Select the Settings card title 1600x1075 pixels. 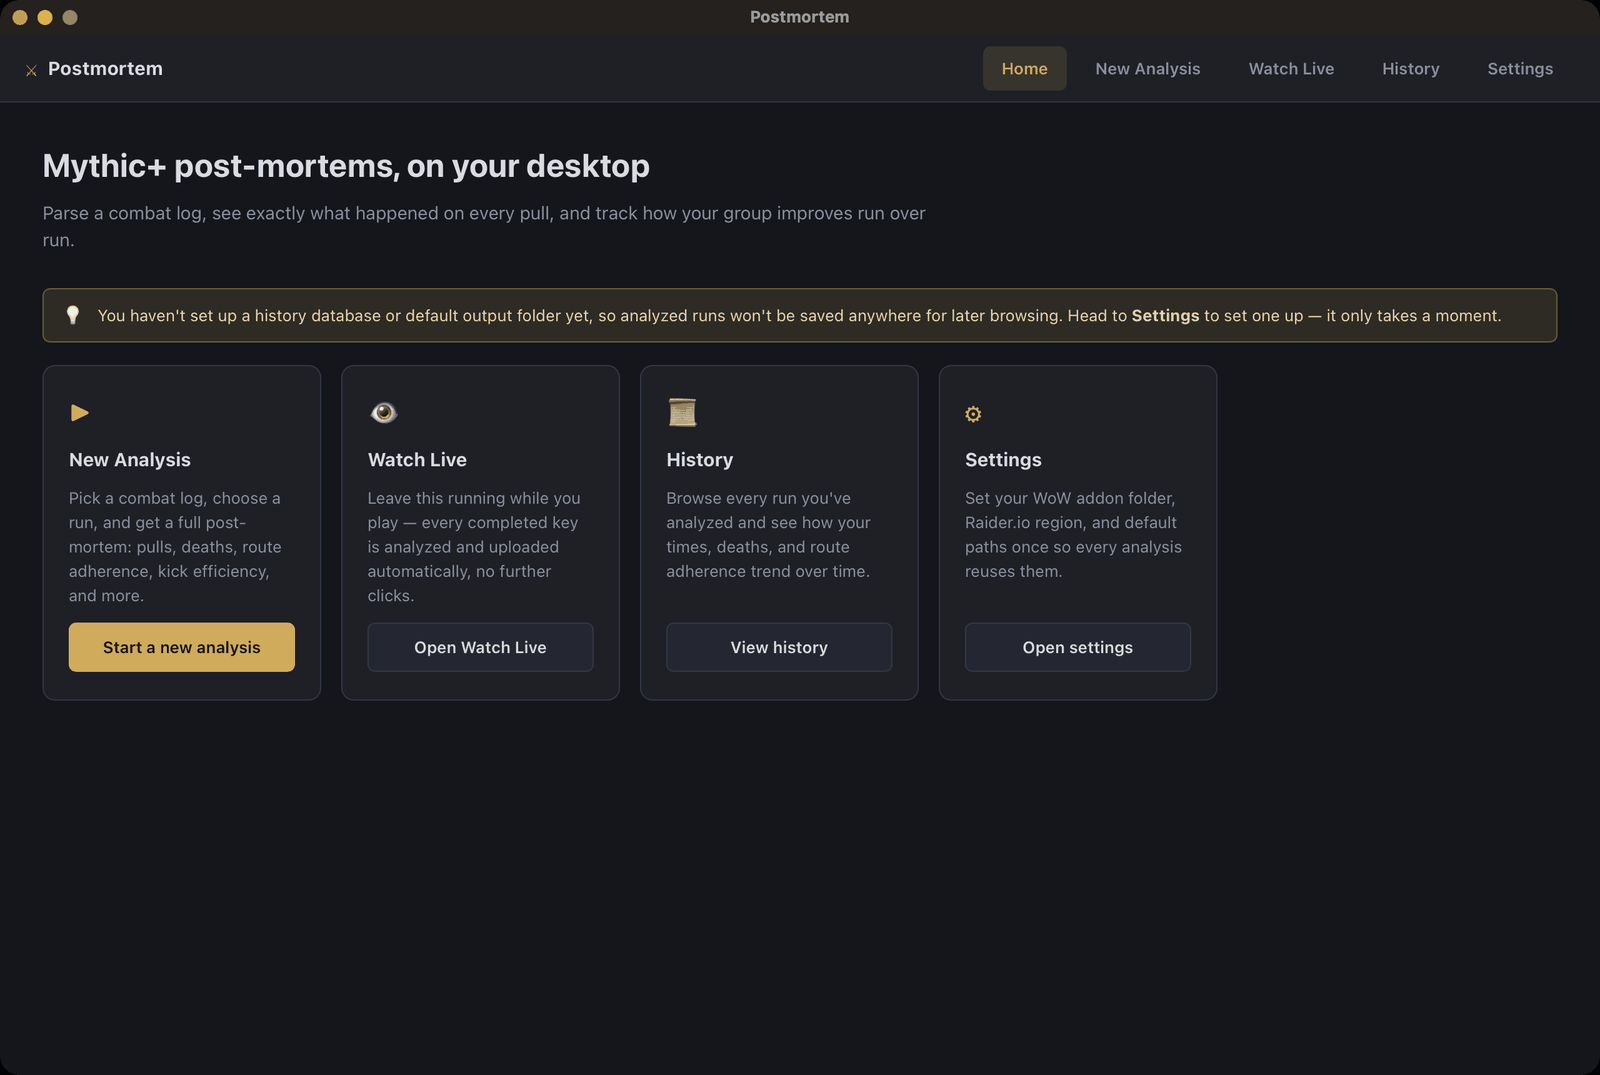pos(1003,460)
